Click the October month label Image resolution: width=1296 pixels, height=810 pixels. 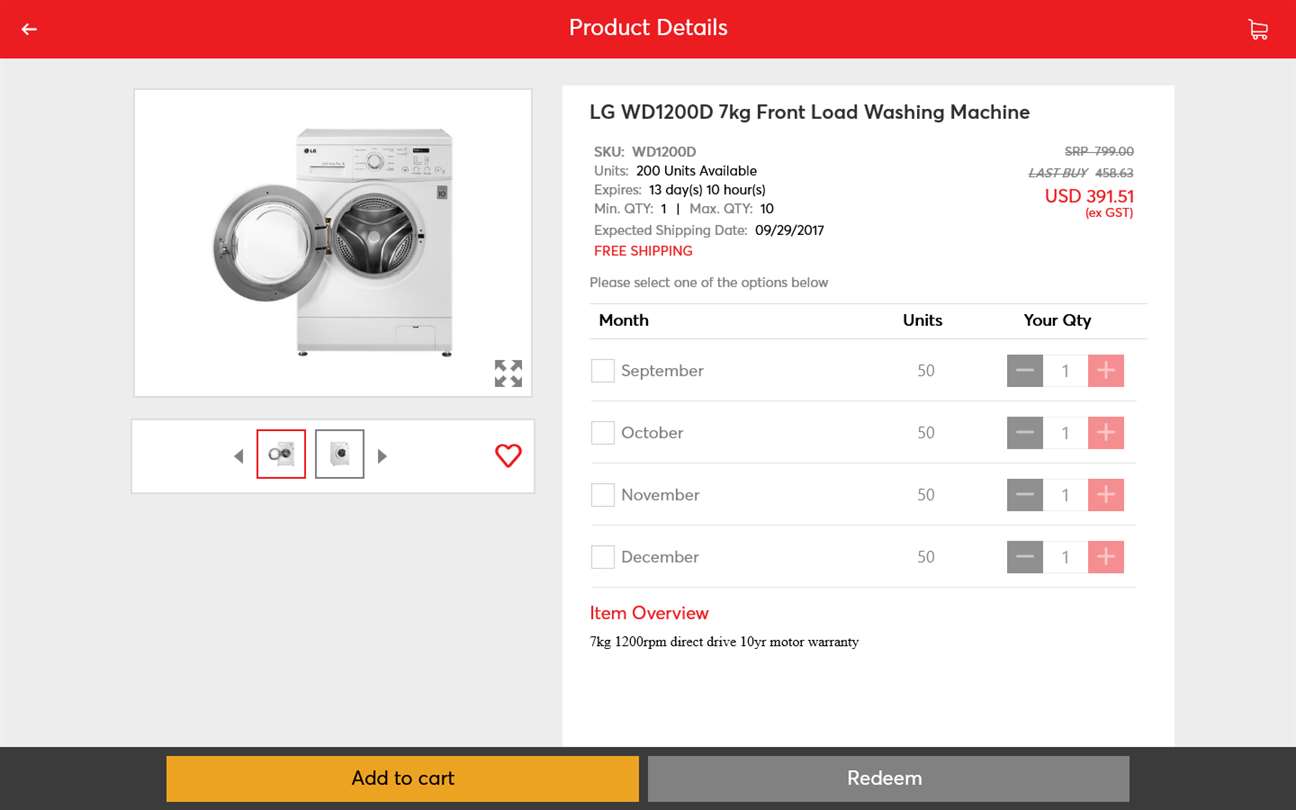pos(652,433)
